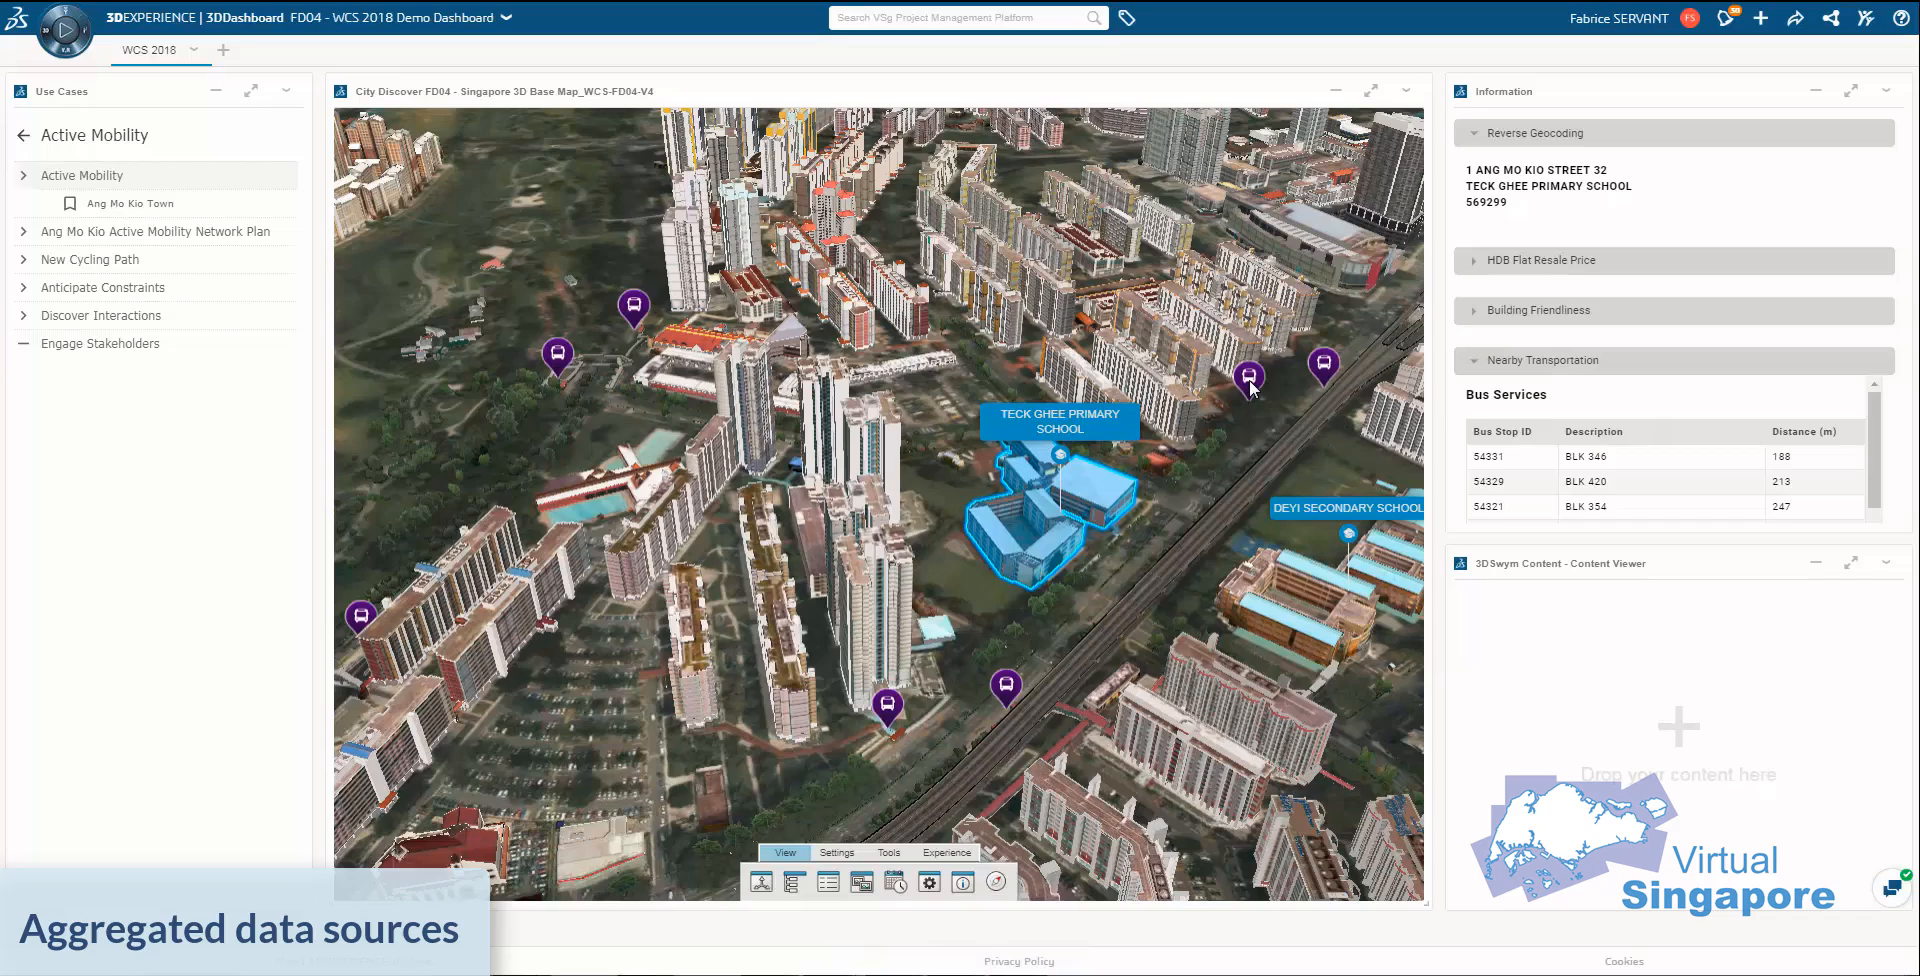Open the compass navigation tool
1920x976 pixels.
point(996,882)
